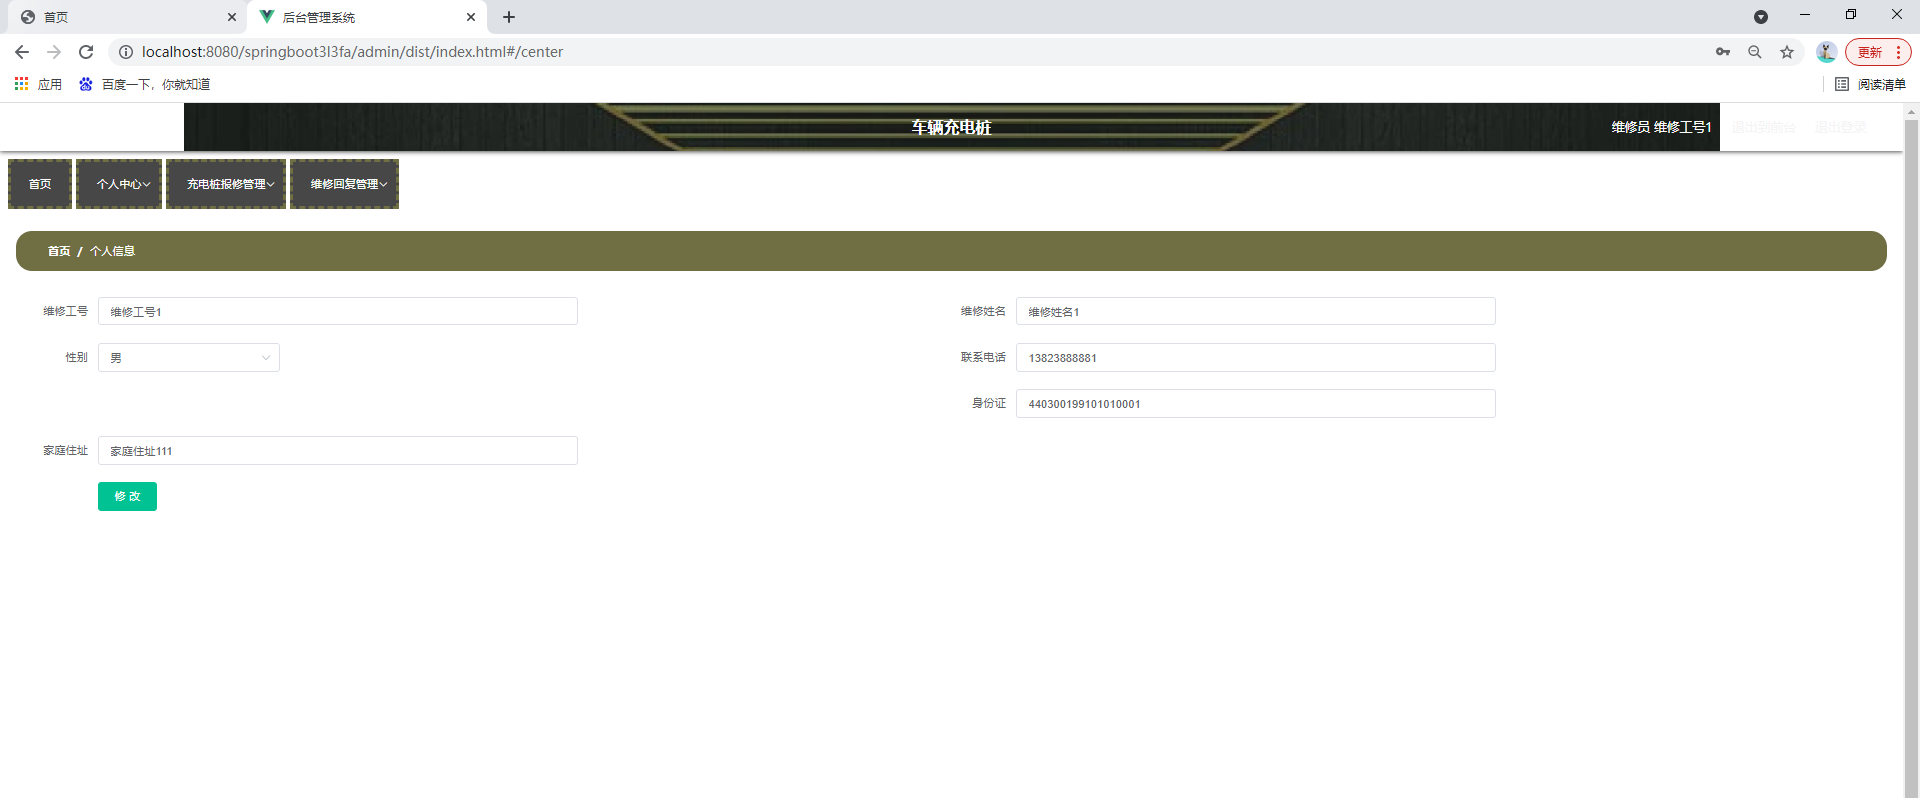Image resolution: width=1920 pixels, height=798 pixels.
Task: Click the scrollbar up arrow
Action: click(x=1911, y=111)
